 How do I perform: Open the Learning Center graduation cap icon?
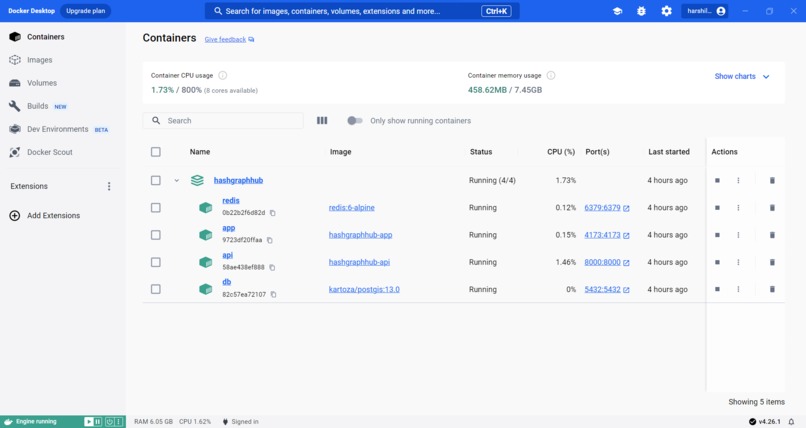coord(617,11)
